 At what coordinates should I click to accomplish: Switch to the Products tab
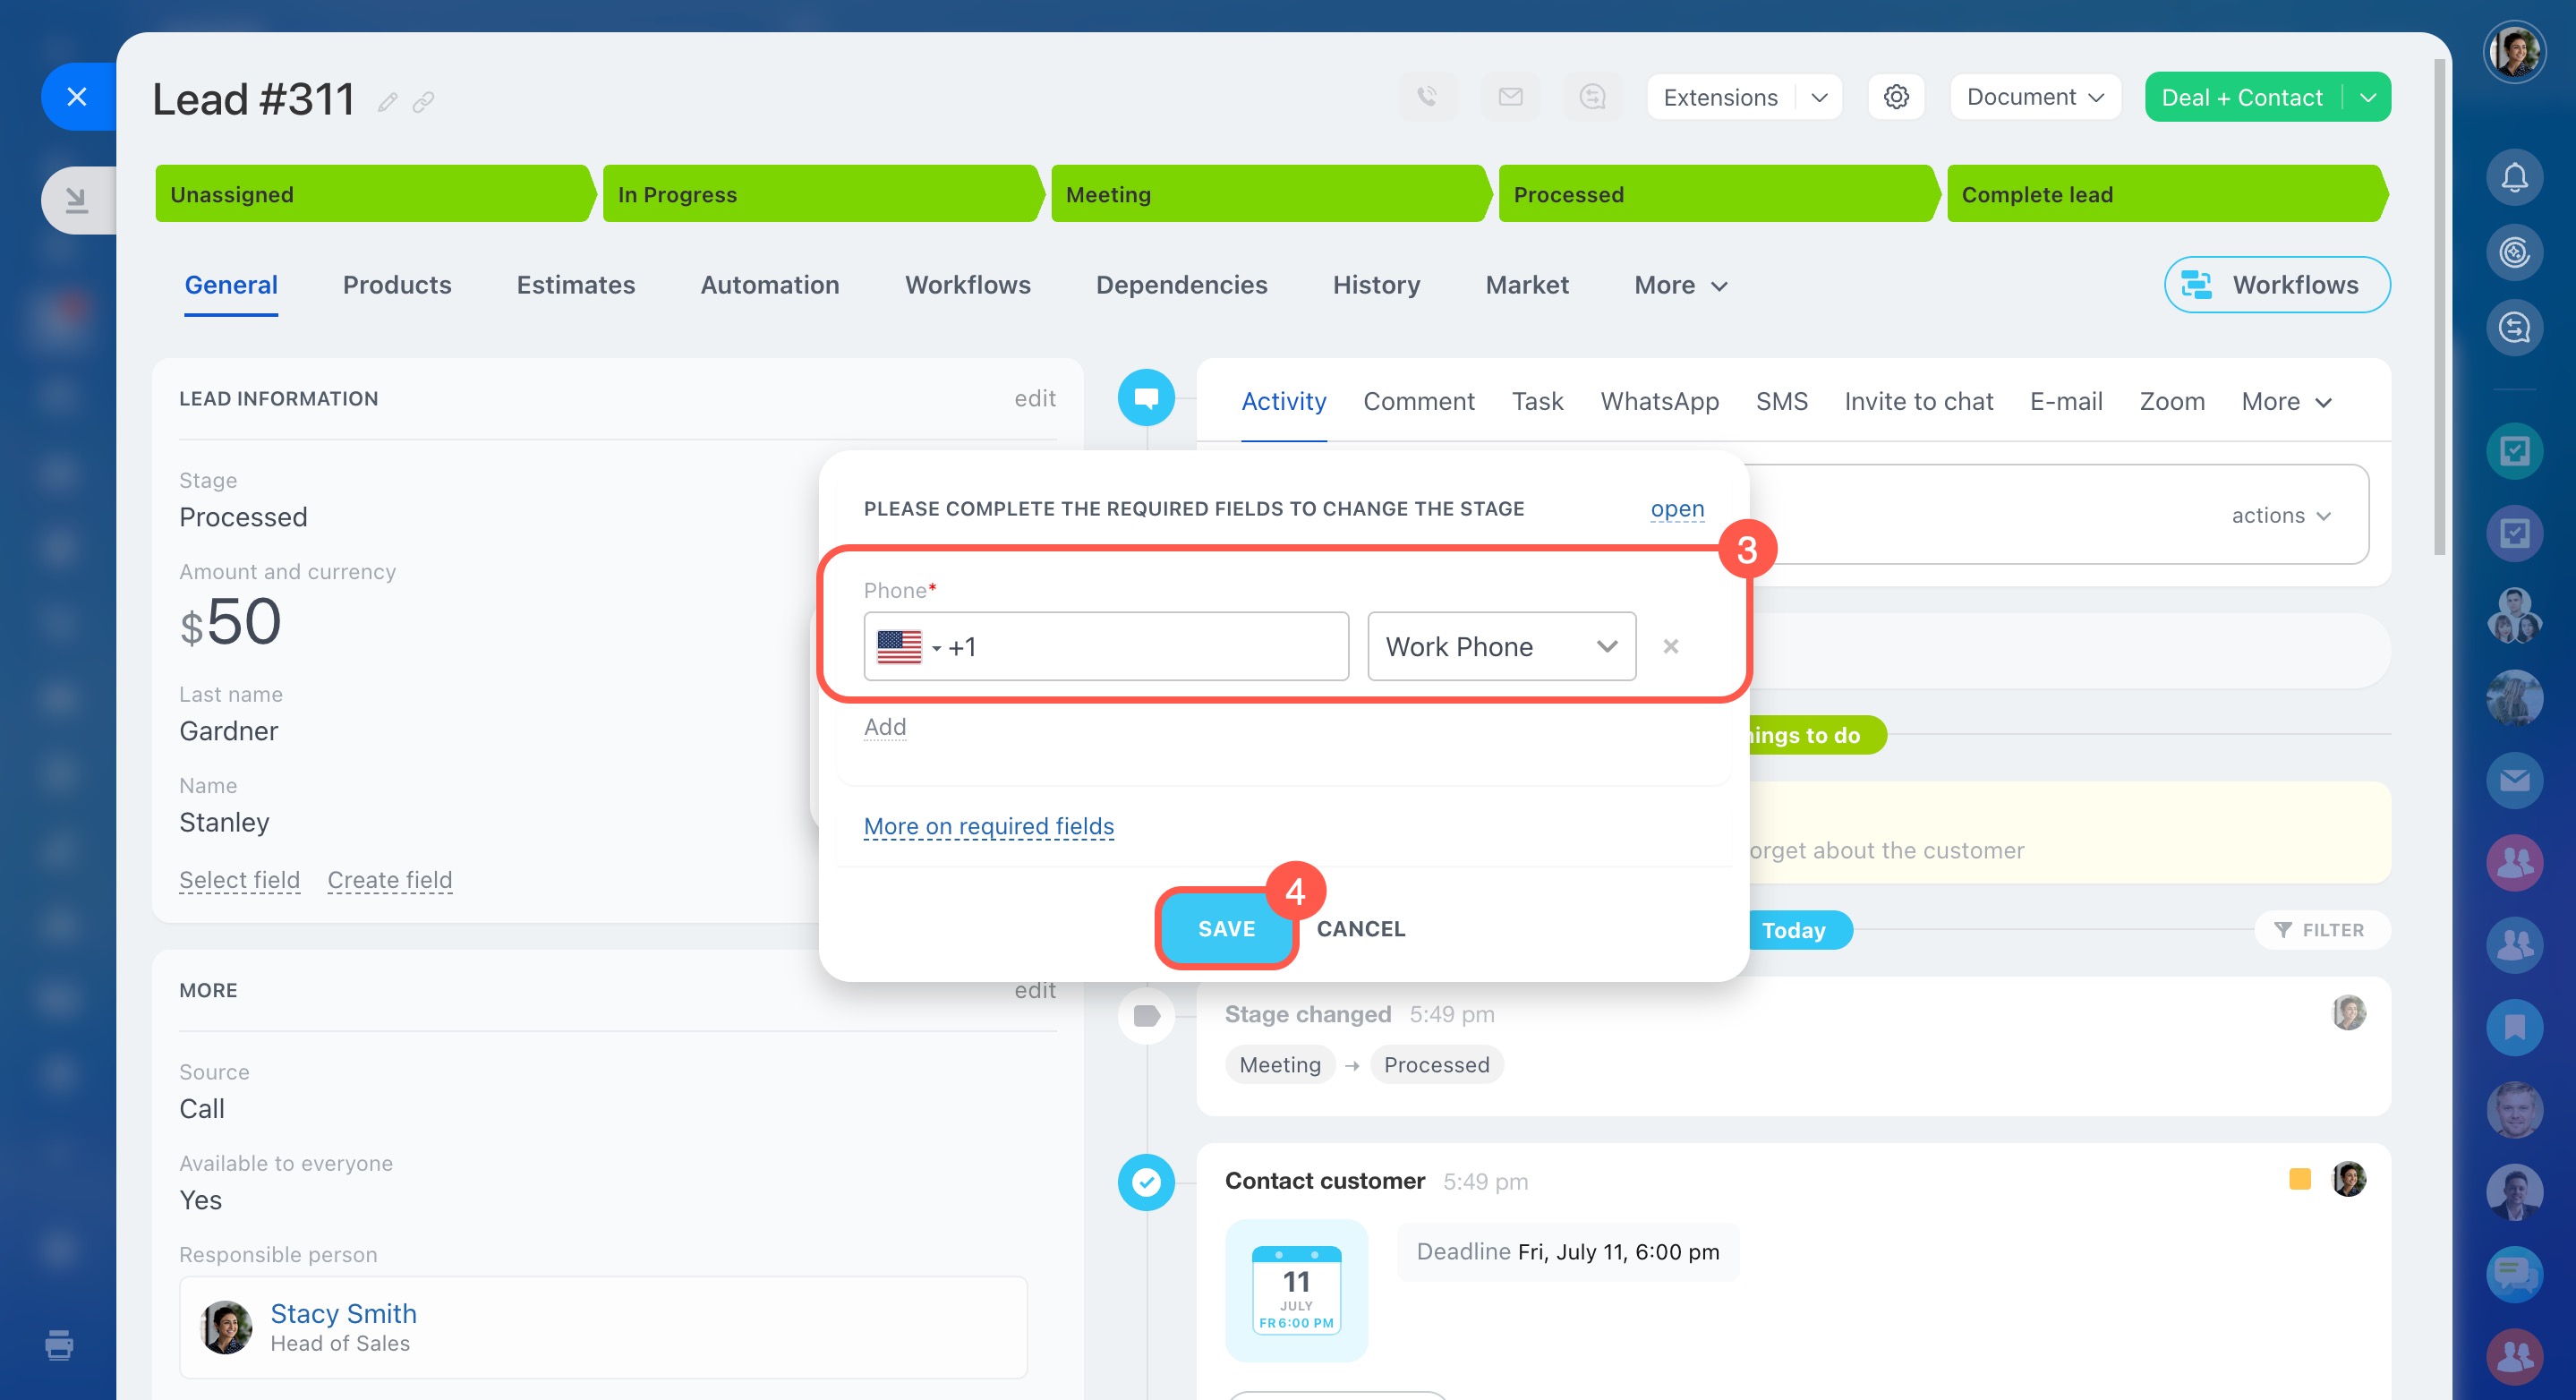(x=396, y=285)
